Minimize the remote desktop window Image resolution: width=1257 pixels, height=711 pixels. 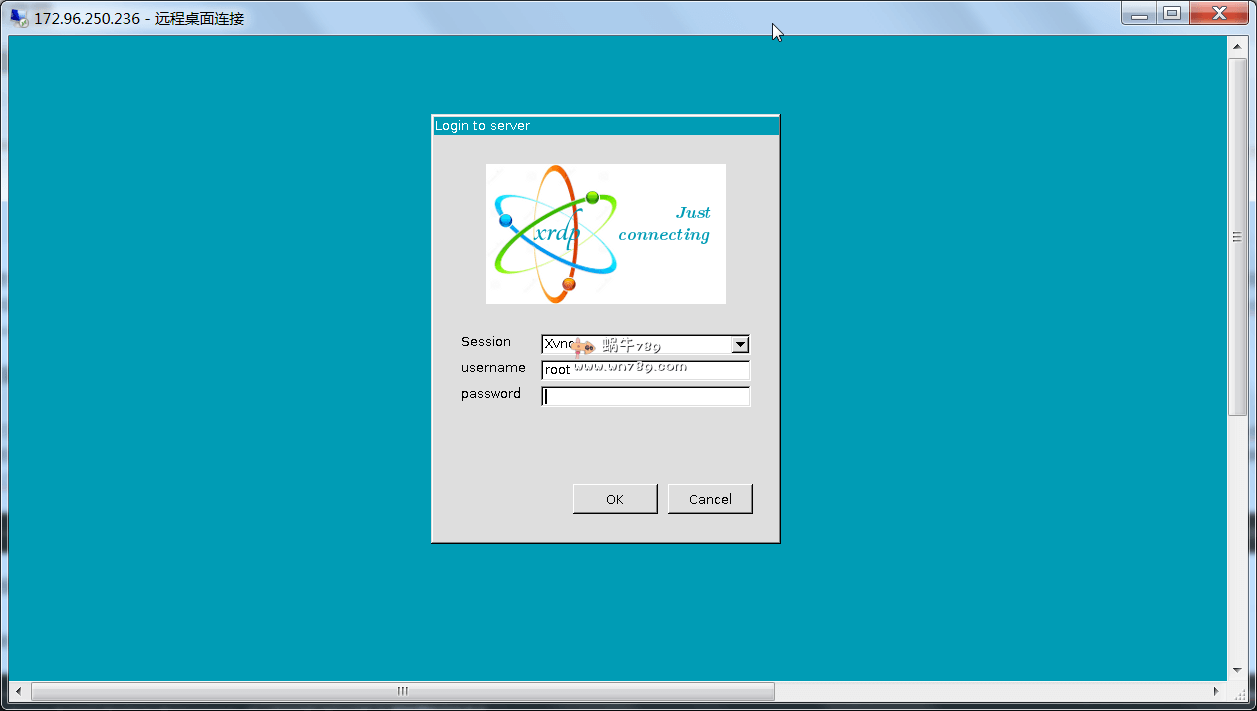1139,14
